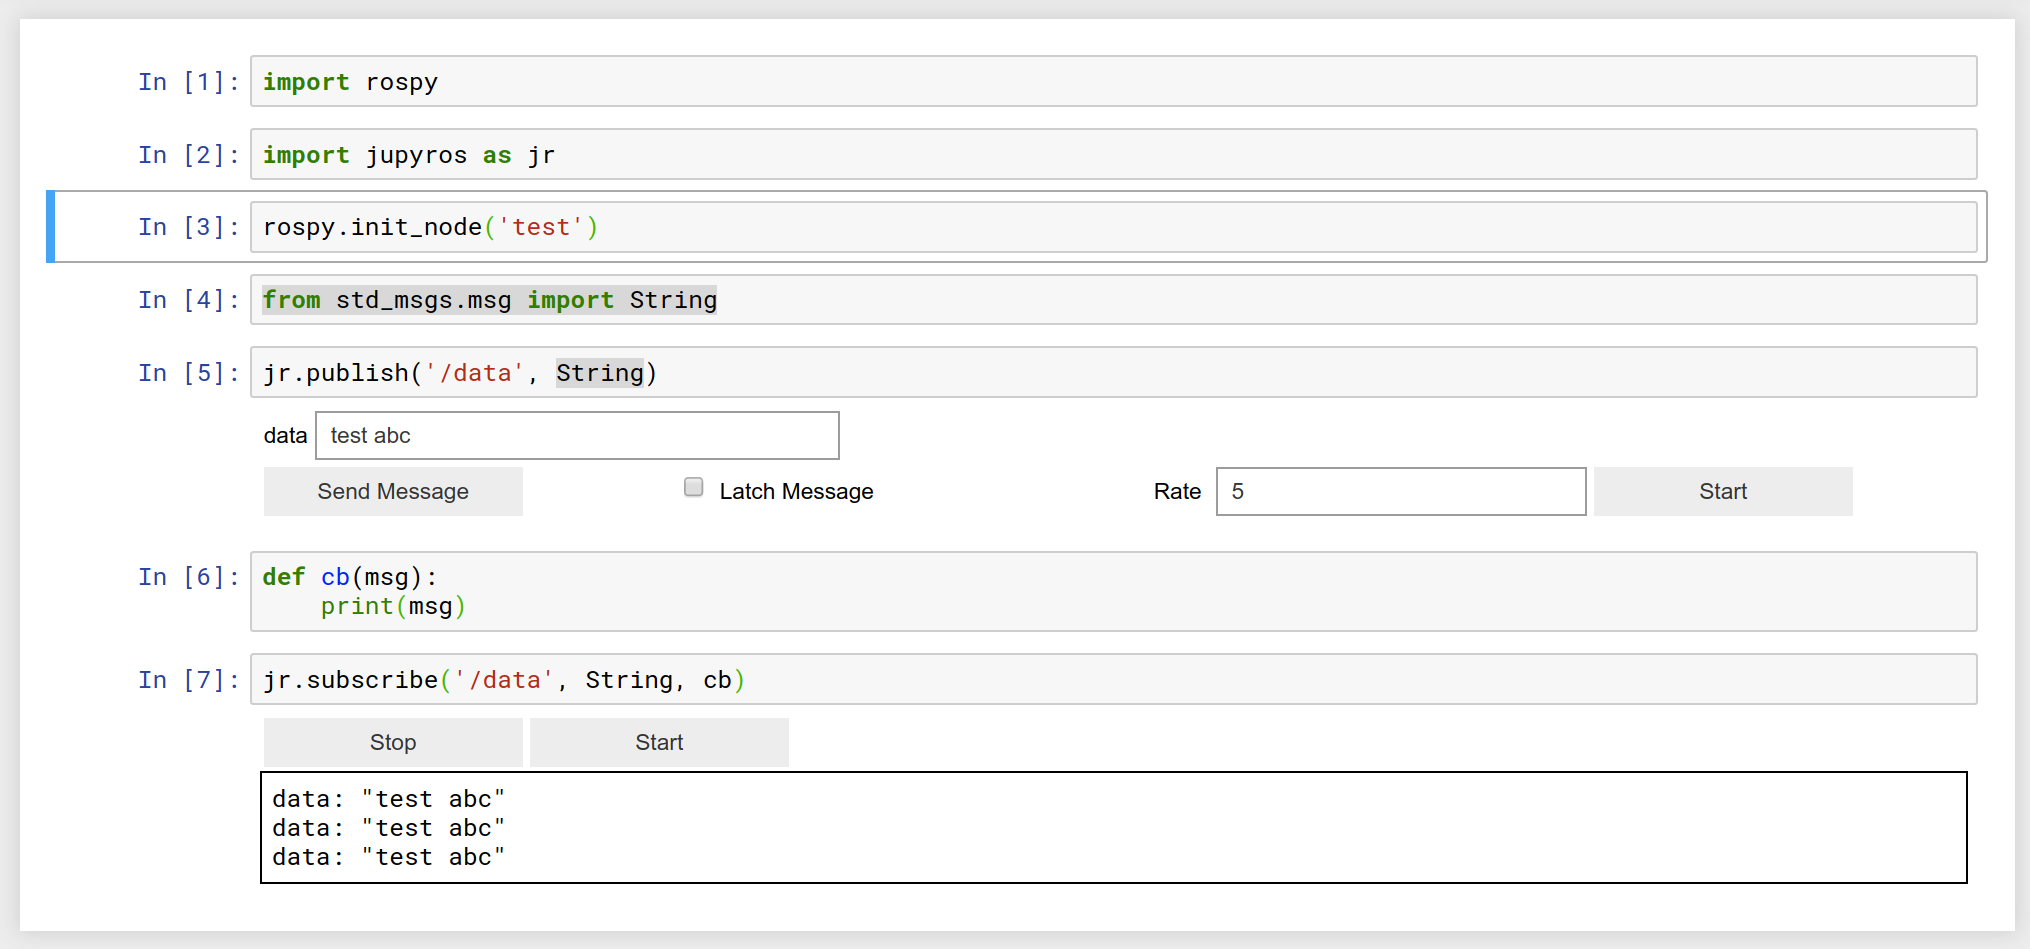Image resolution: width=2030 pixels, height=949 pixels.
Task: Select the 'import rospy' code cell
Action: (x=1113, y=81)
